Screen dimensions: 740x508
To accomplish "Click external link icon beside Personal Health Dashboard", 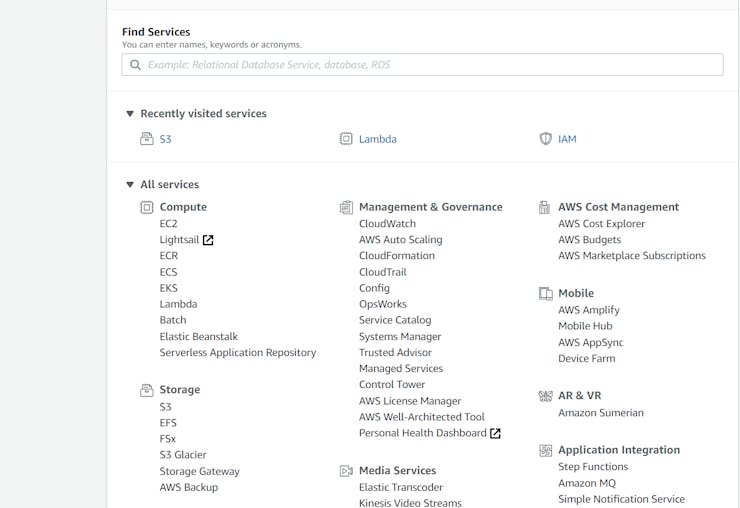I will [x=495, y=433].
